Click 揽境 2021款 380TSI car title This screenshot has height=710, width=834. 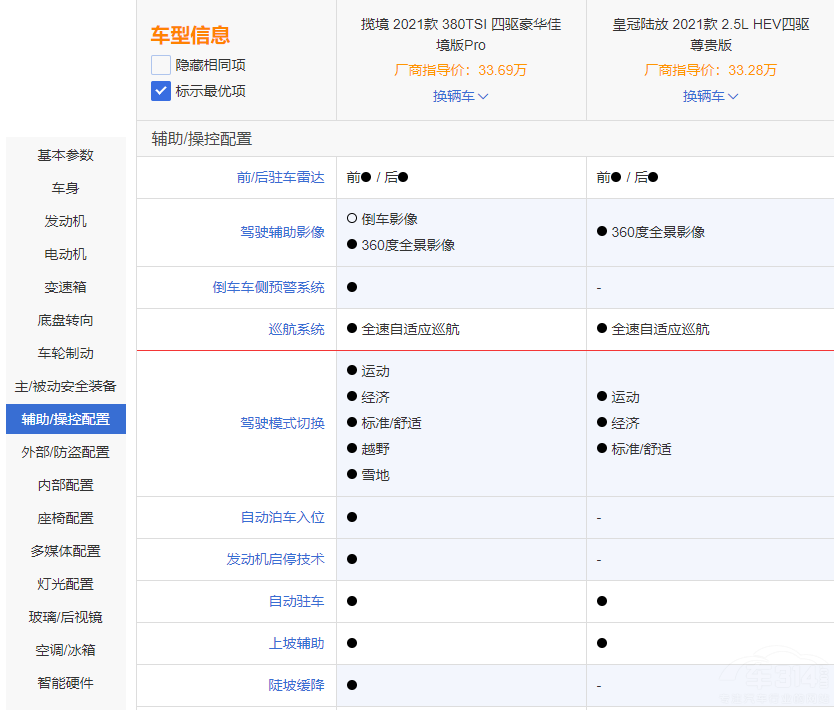(461, 34)
